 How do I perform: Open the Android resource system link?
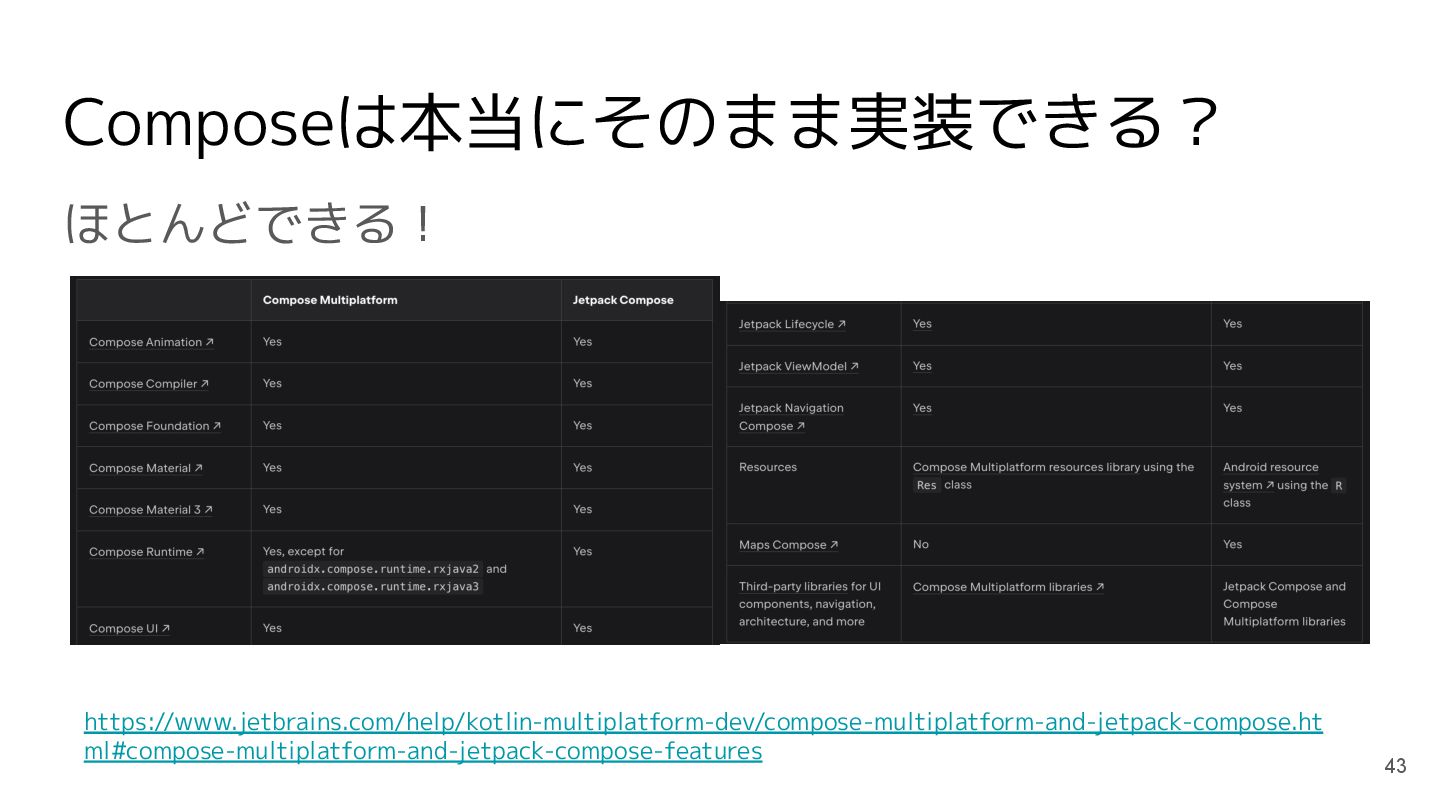(1271, 476)
